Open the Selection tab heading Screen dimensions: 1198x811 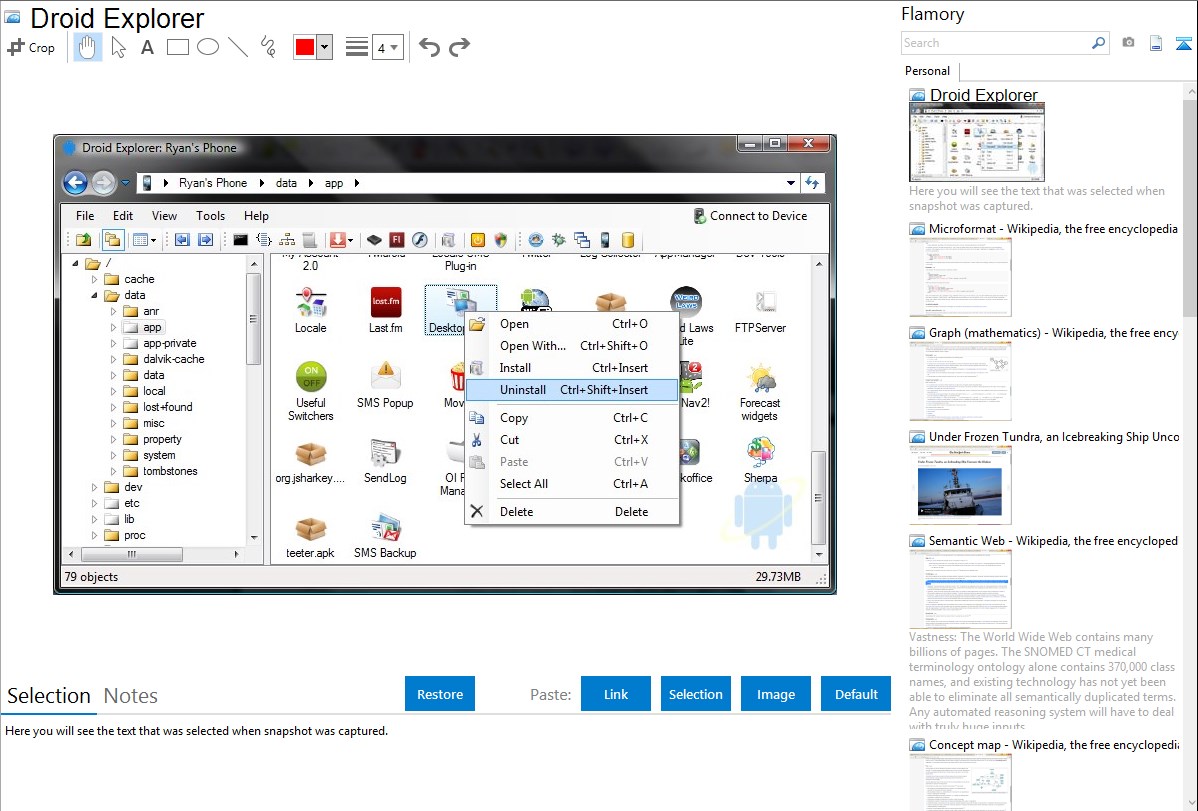49,696
